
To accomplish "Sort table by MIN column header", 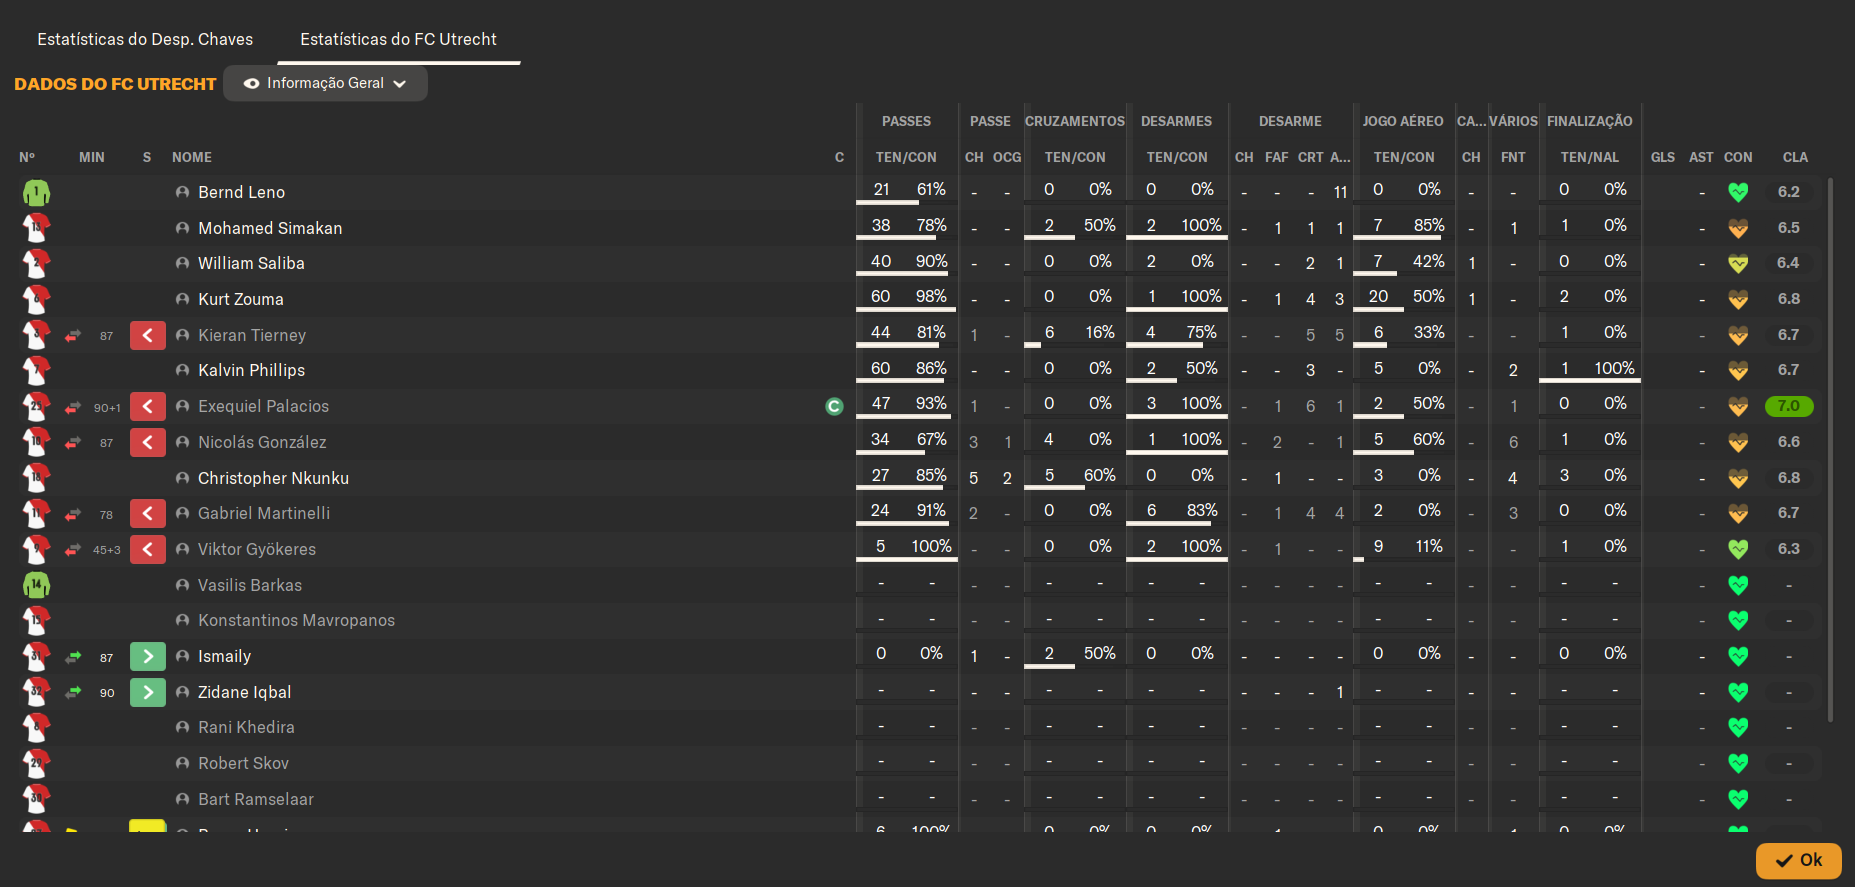I will point(92,157).
